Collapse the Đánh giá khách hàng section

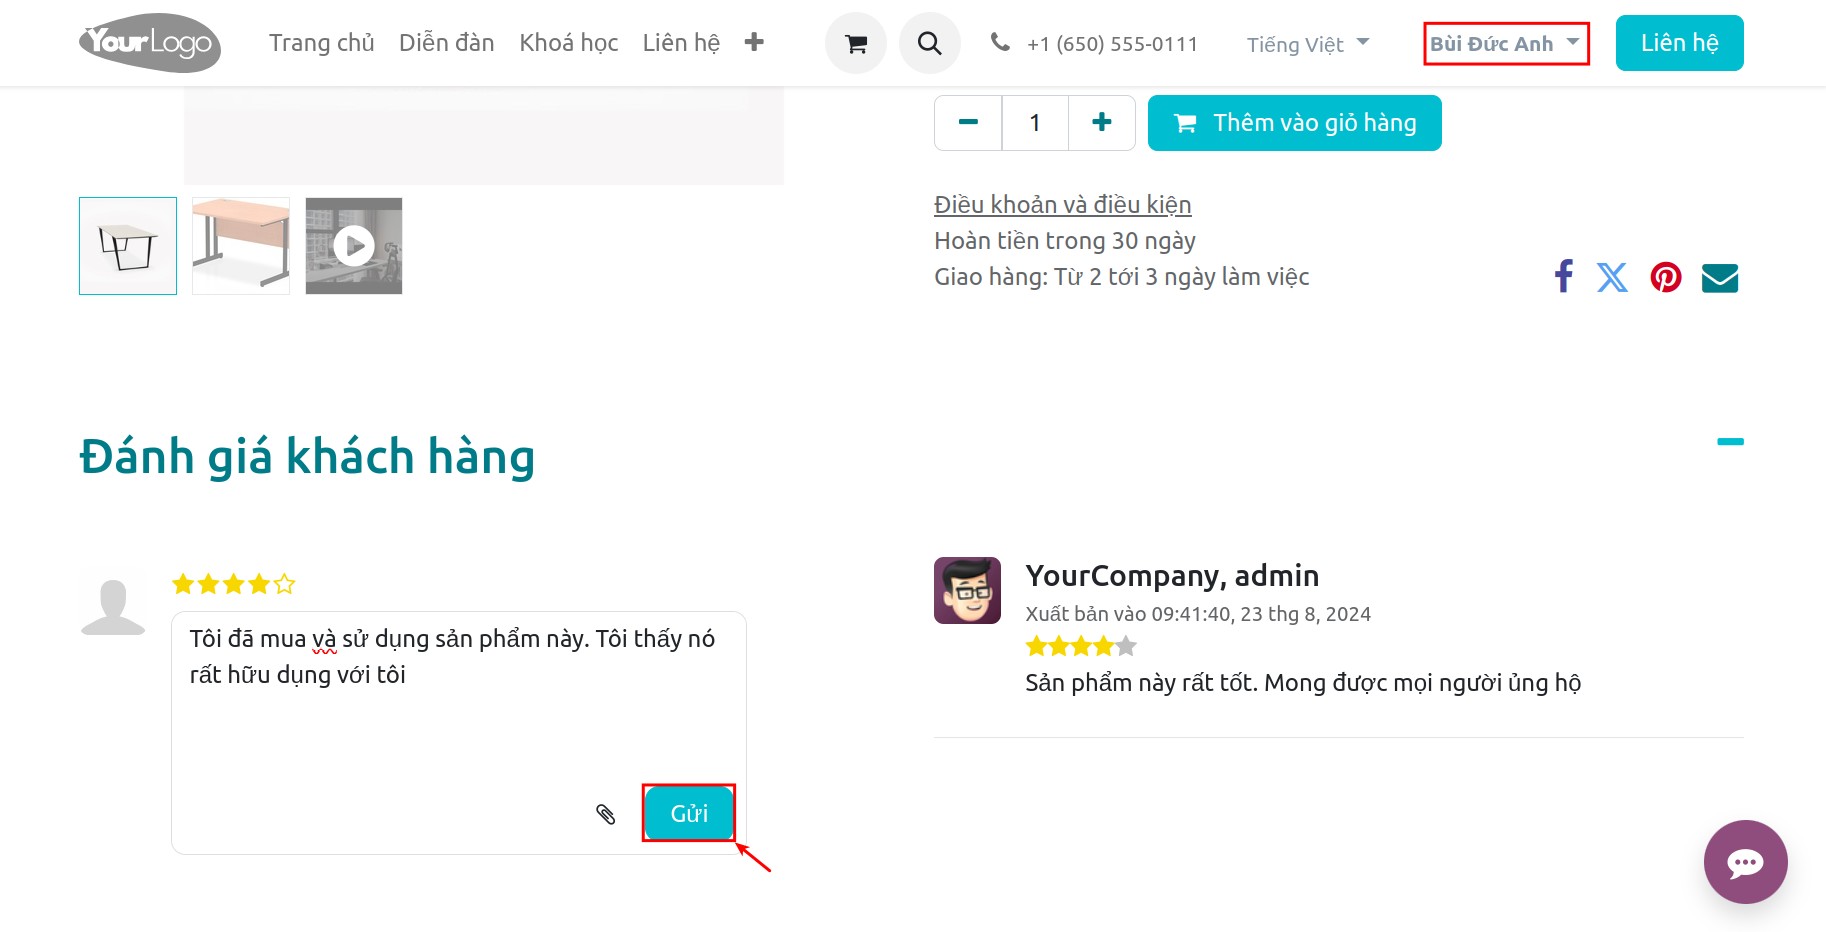click(x=1730, y=441)
